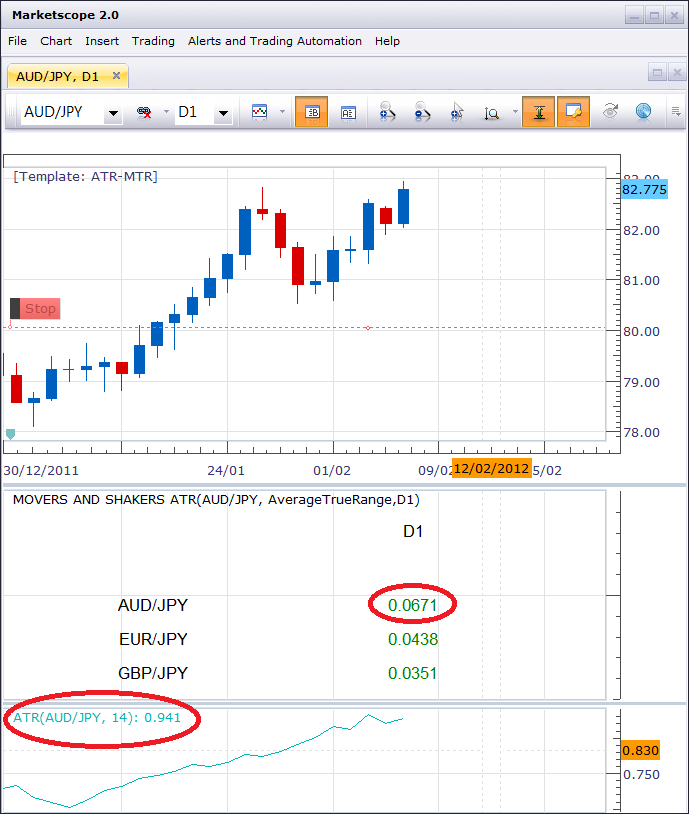Click the 0.0351 ATR value
Screen dimensions: 689x814
[x=413, y=673]
